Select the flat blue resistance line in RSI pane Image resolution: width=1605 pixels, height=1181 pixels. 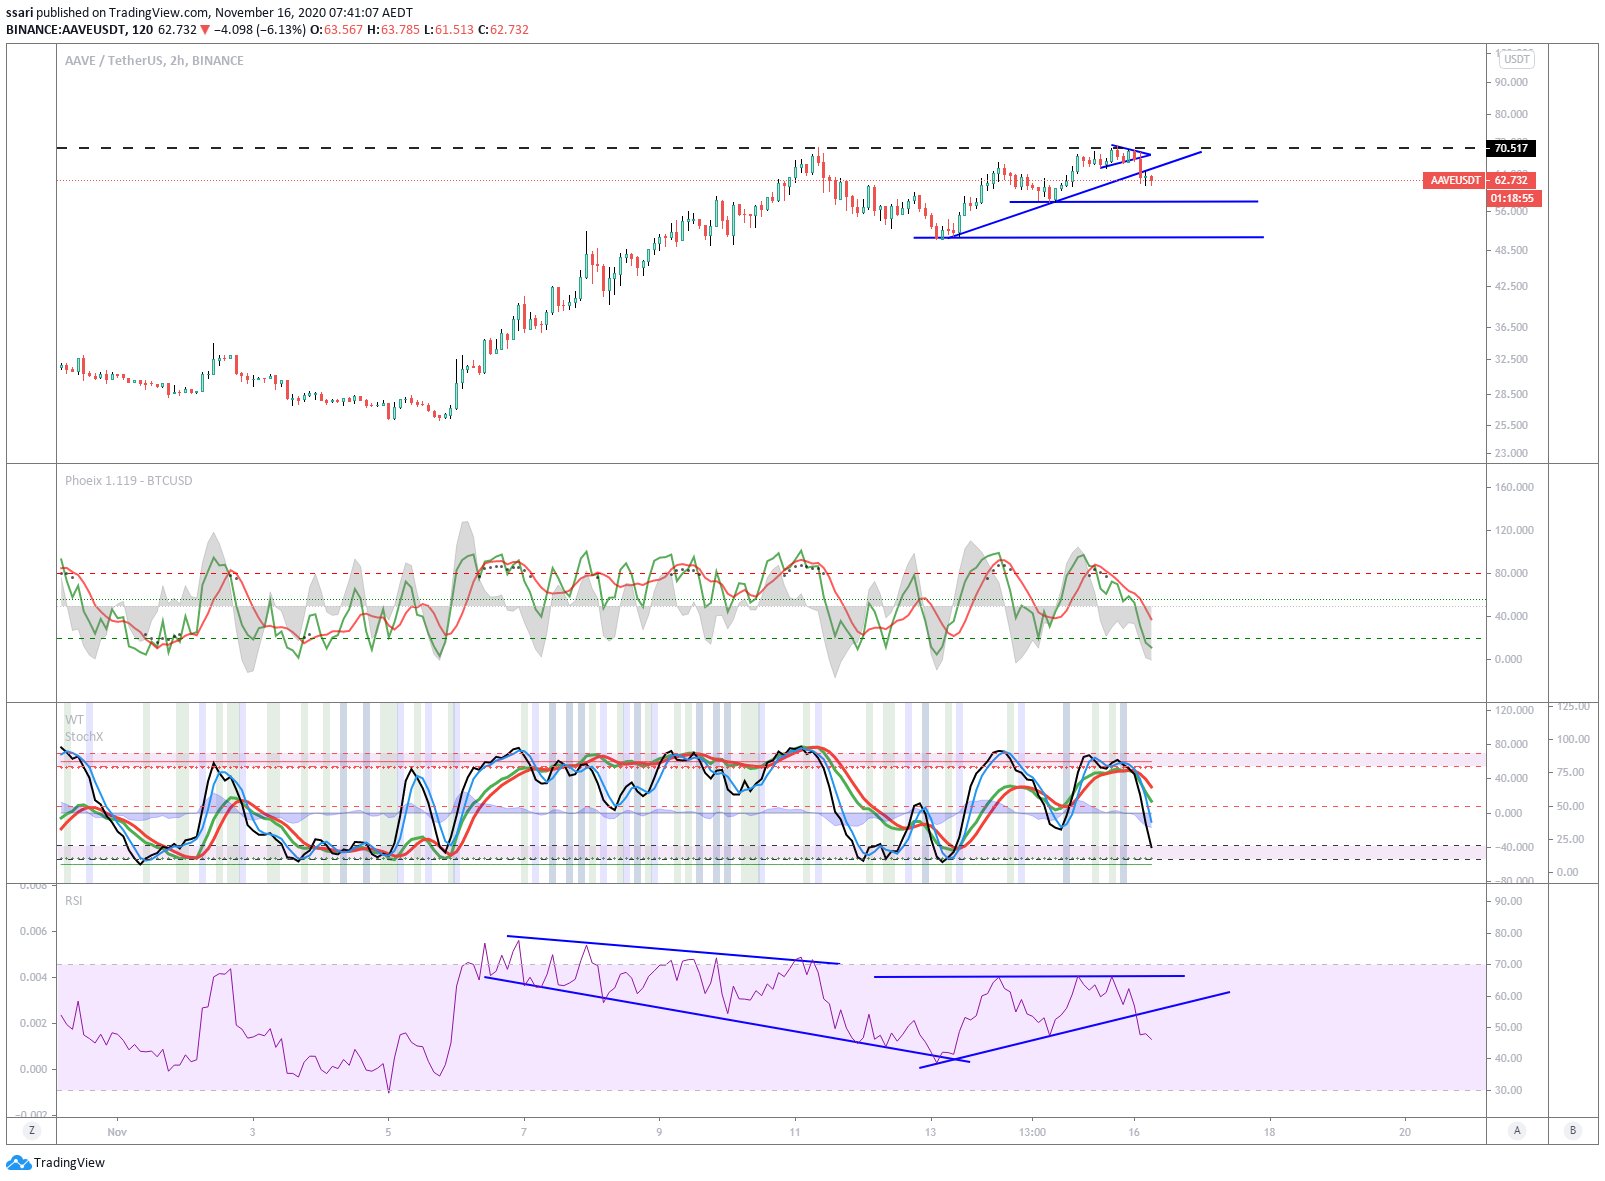(1029, 976)
